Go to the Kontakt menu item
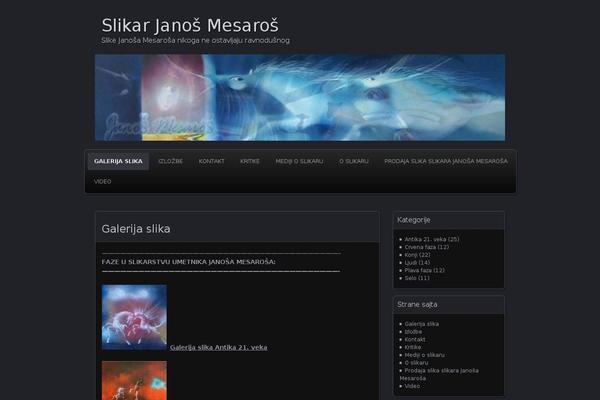 pyautogui.click(x=212, y=161)
